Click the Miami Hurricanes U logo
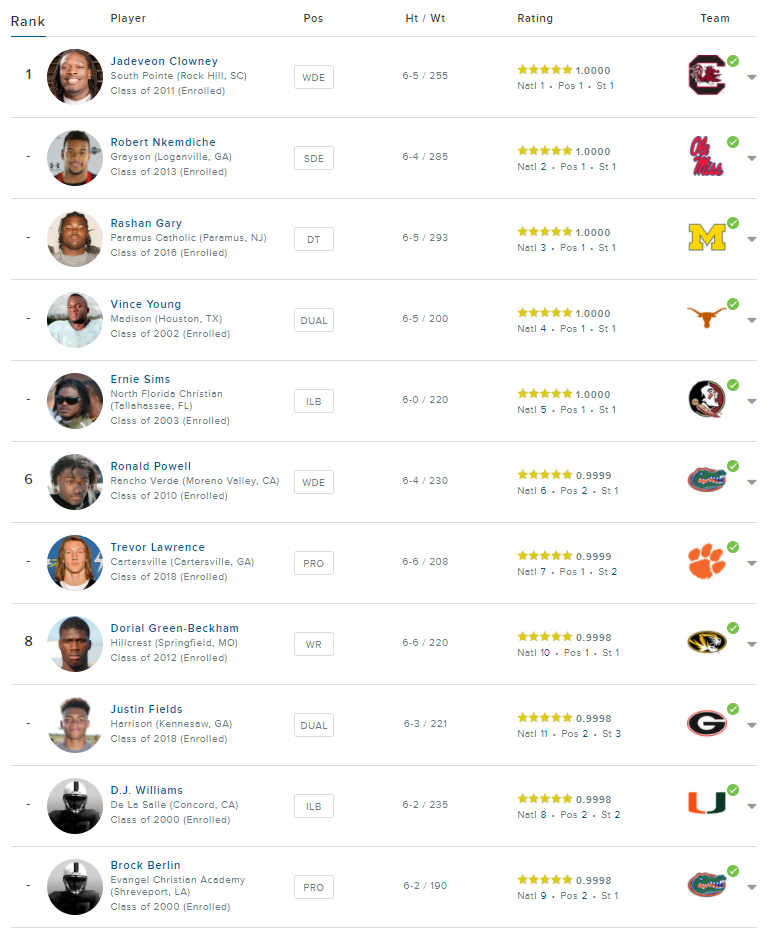The image size is (773, 929). tap(707, 802)
